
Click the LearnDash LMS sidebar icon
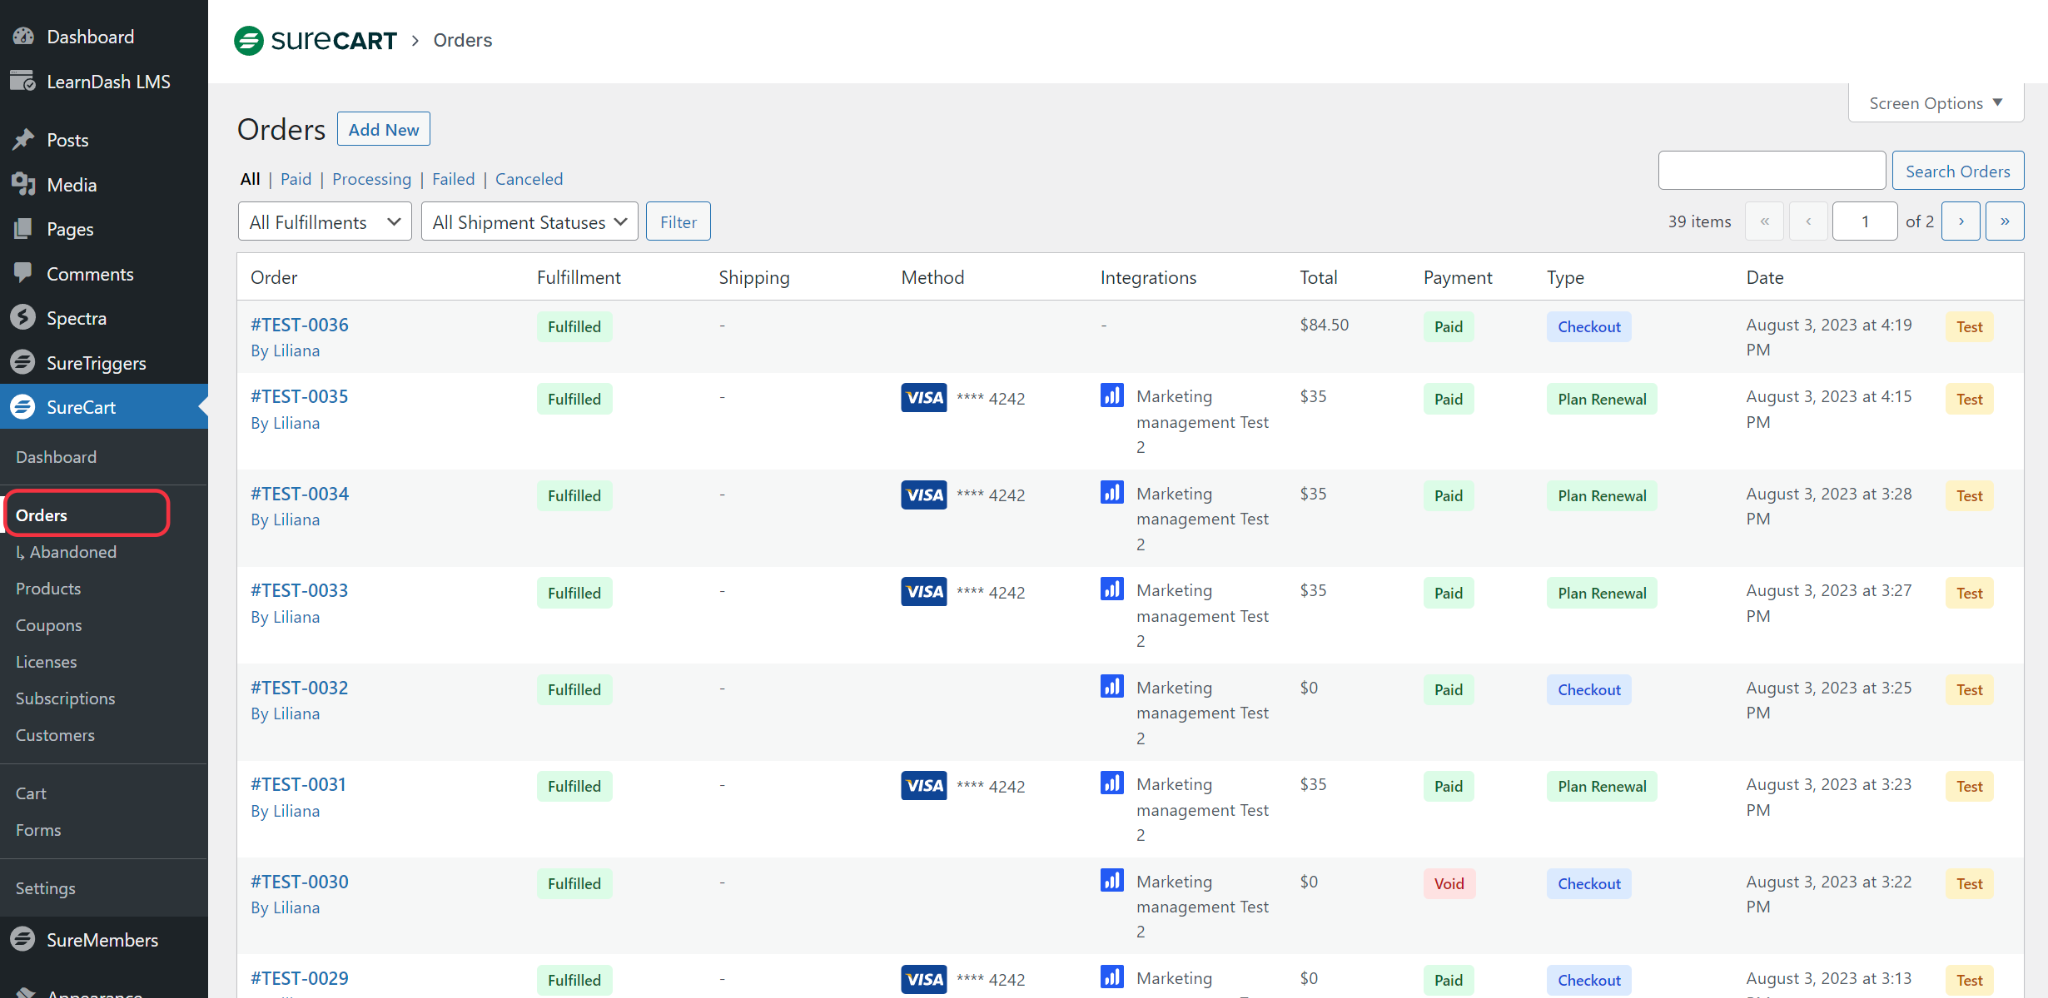pyautogui.click(x=23, y=82)
